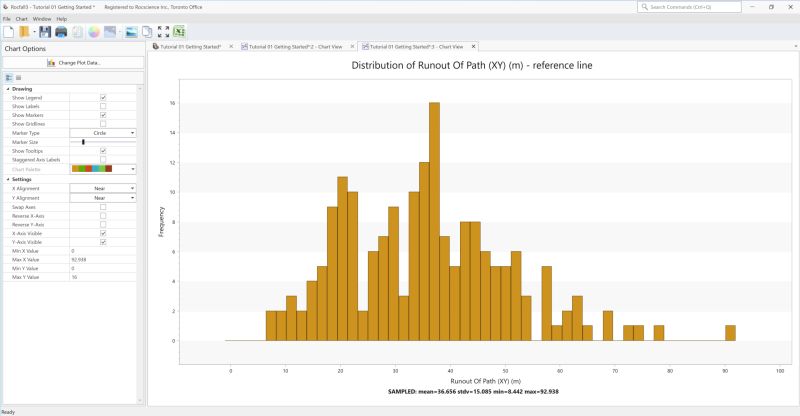The image size is (800, 416).
Task: Close the Getting Started:3 Chart View tab
Action: click(x=473, y=46)
